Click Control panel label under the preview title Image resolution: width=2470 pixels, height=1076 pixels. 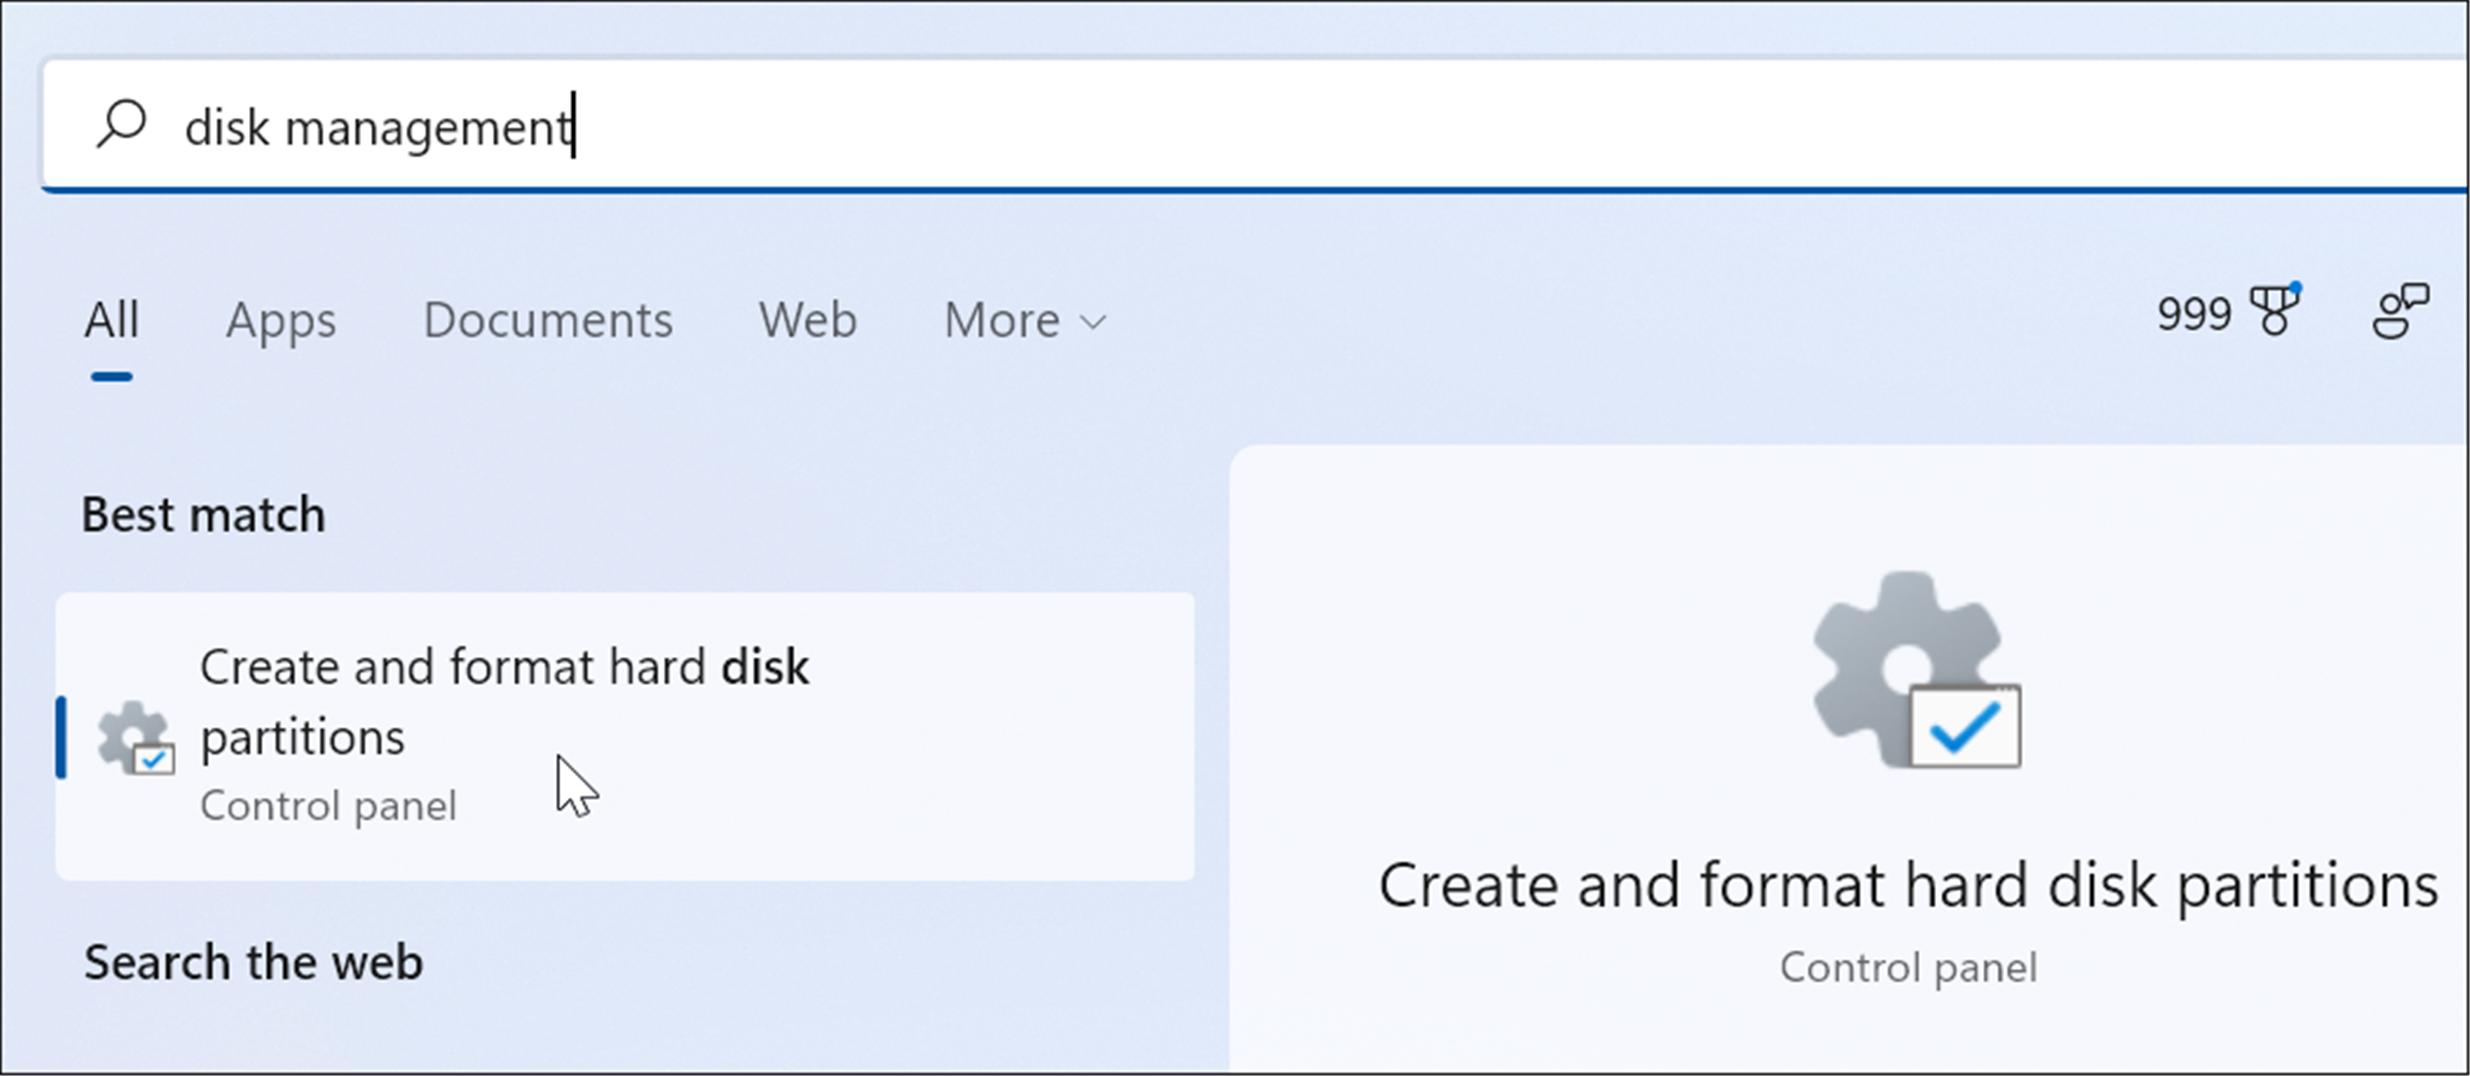pyautogui.click(x=1908, y=966)
